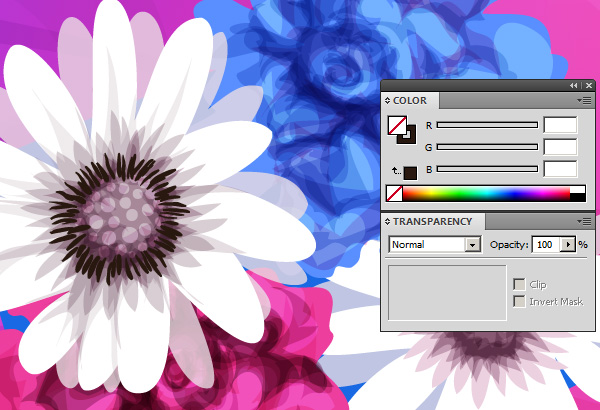
Task: Open the Color panel options menu
Action: (x=582, y=101)
